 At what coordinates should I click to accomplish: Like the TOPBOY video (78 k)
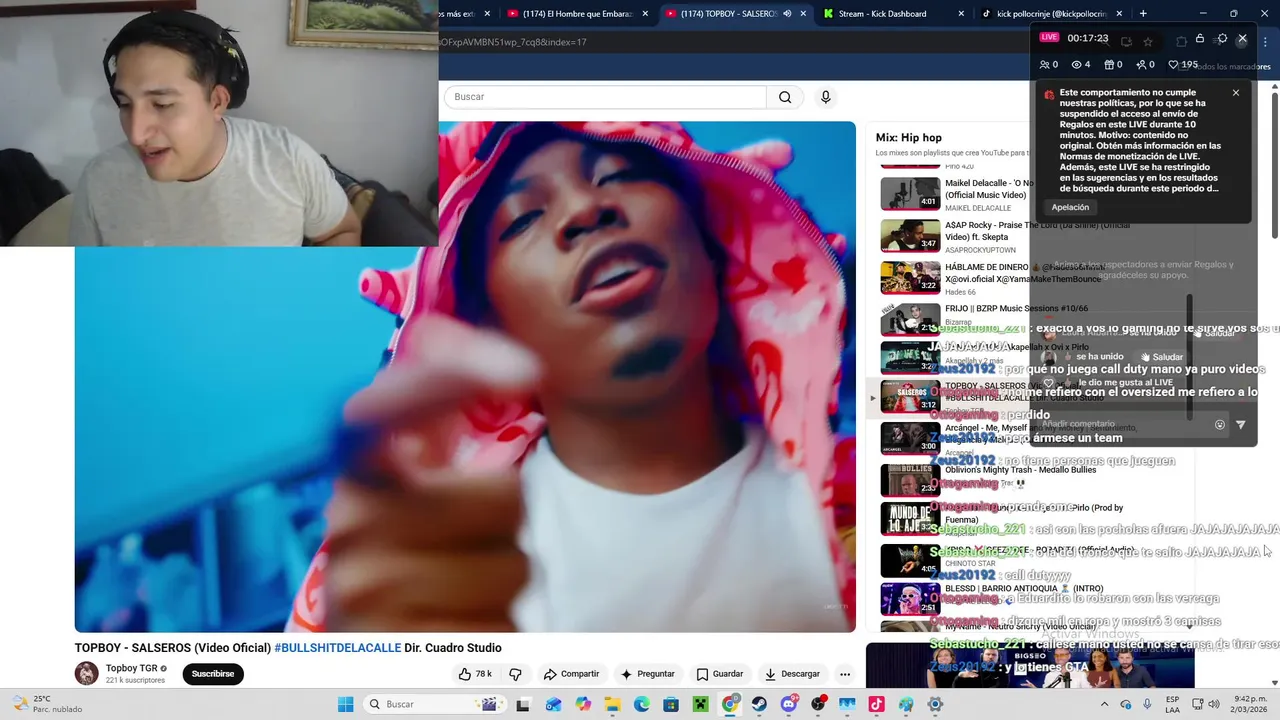pos(475,674)
